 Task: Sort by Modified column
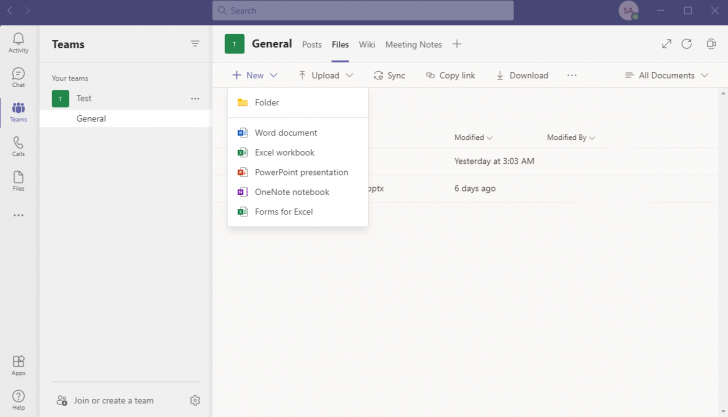click(473, 137)
